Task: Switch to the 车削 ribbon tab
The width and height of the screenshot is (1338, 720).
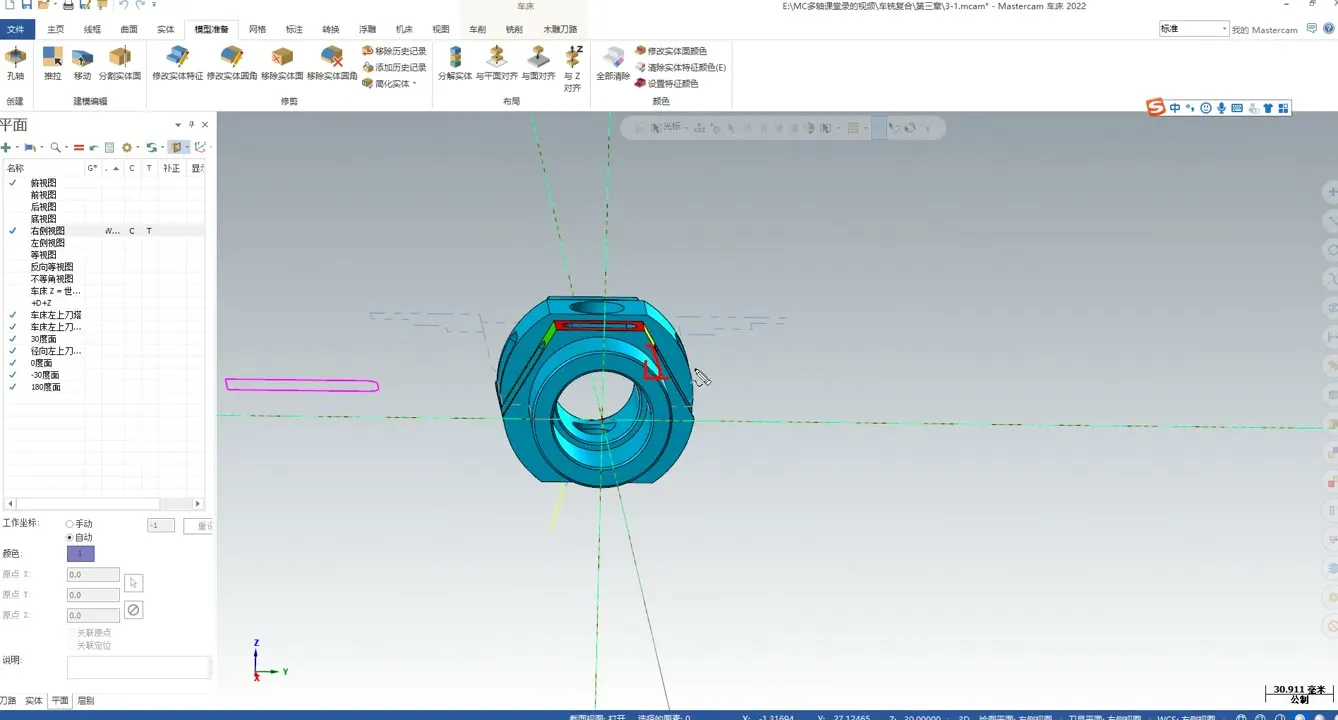Action: click(x=478, y=30)
